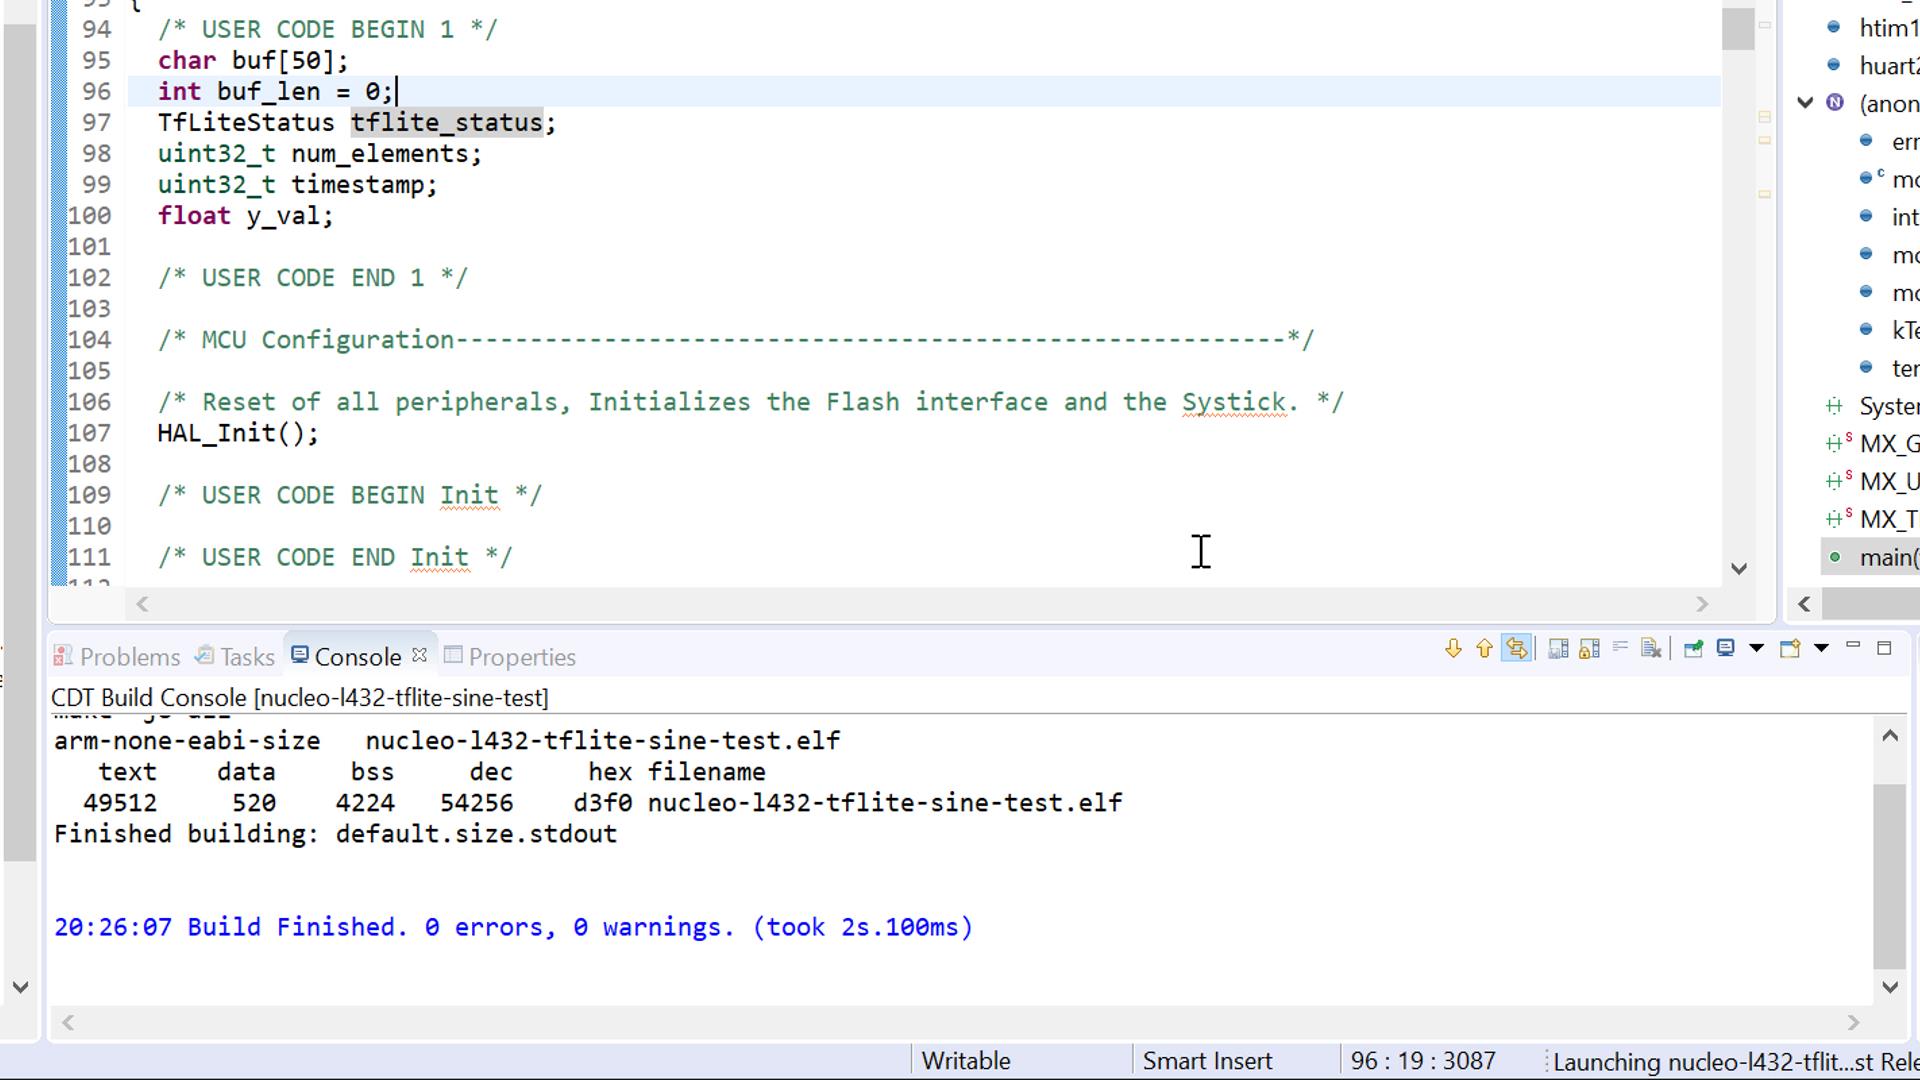
Task: Click the Properties tab
Action: (521, 655)
